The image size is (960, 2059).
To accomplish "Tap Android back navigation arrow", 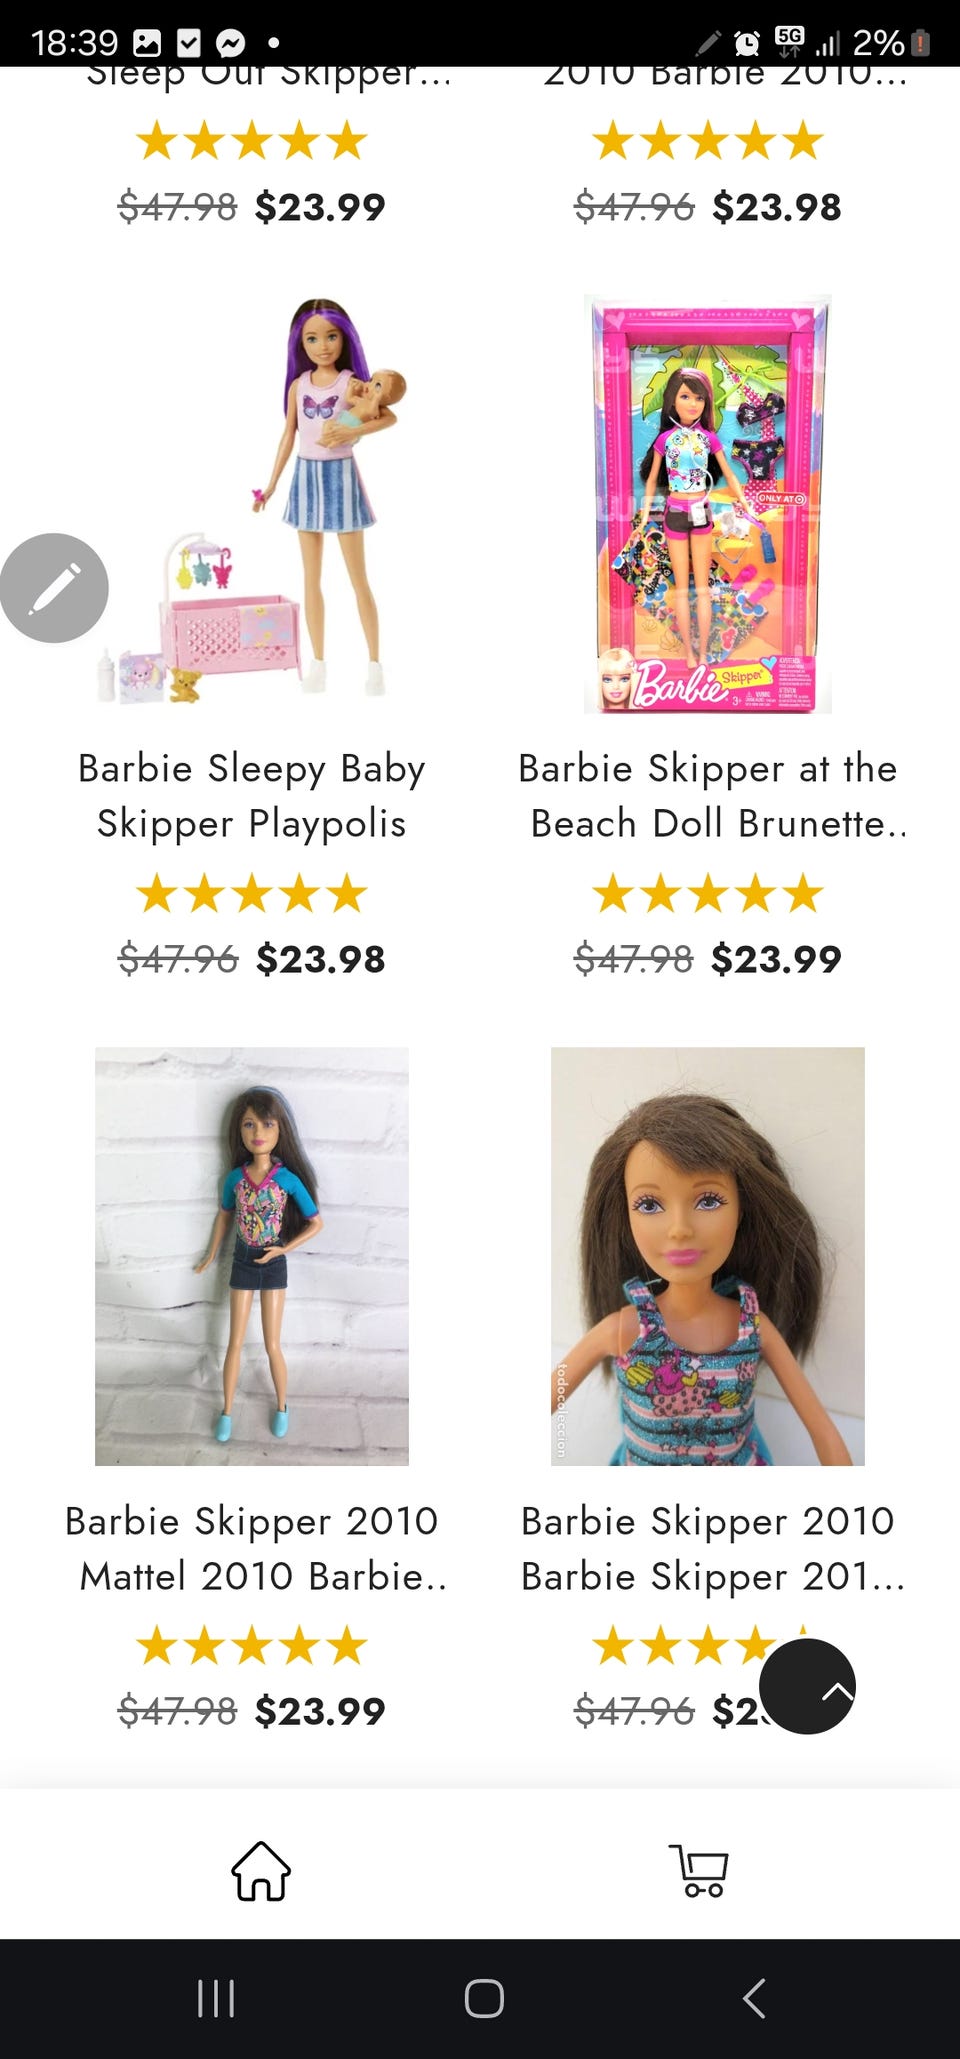I will tap(754, 1998).
